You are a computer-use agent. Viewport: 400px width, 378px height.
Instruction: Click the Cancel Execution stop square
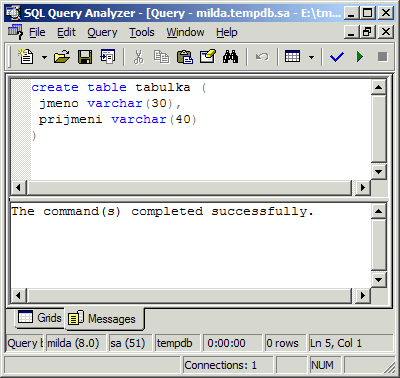[383, 57]
